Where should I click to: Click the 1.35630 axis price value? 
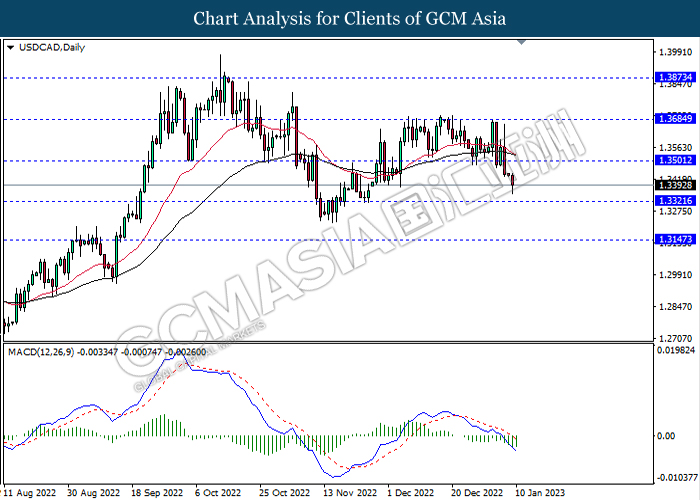pos(675,147)
